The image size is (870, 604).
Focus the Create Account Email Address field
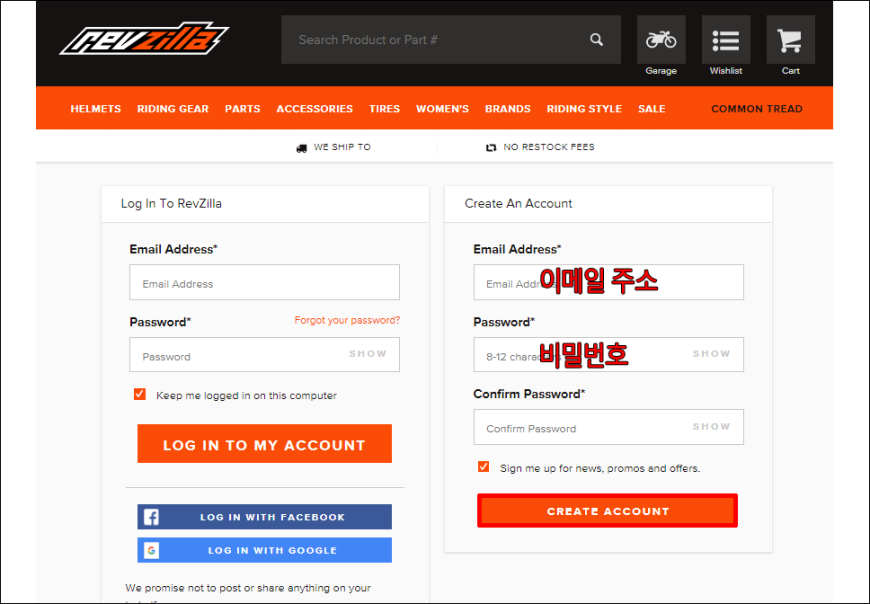(x=609, y=282)
